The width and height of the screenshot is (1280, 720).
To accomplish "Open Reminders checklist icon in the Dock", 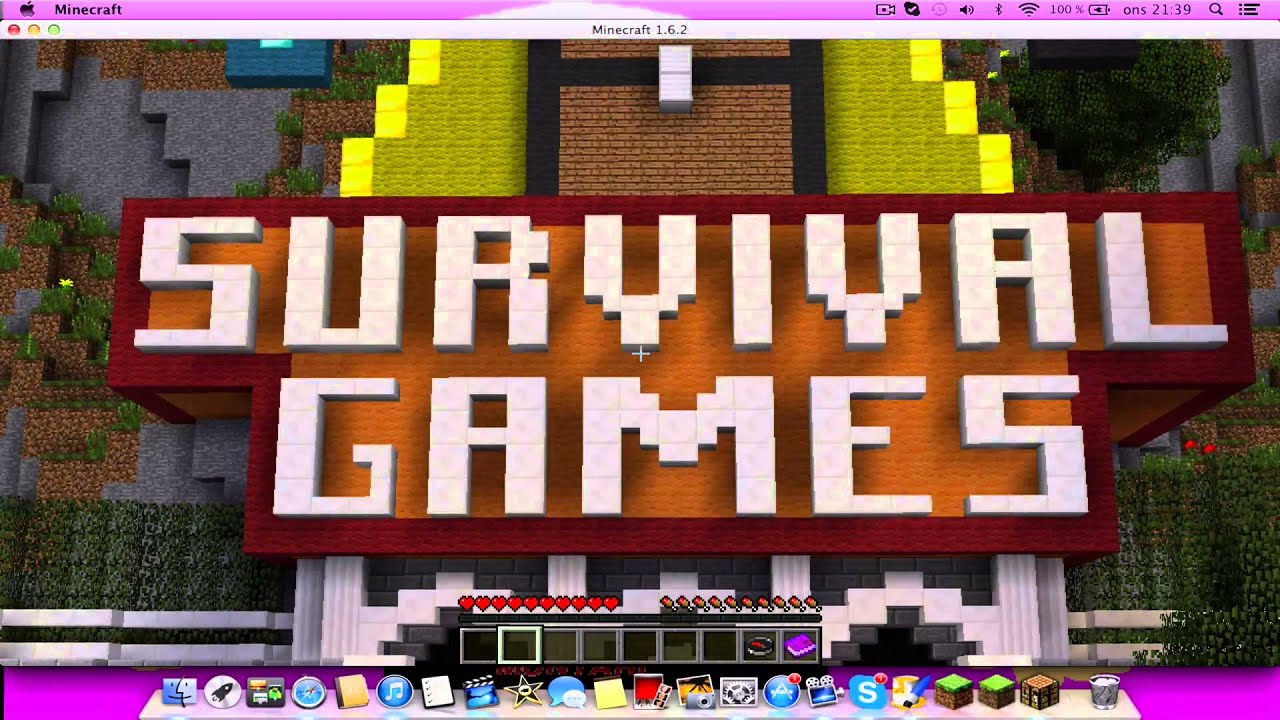I will [437, 692].
